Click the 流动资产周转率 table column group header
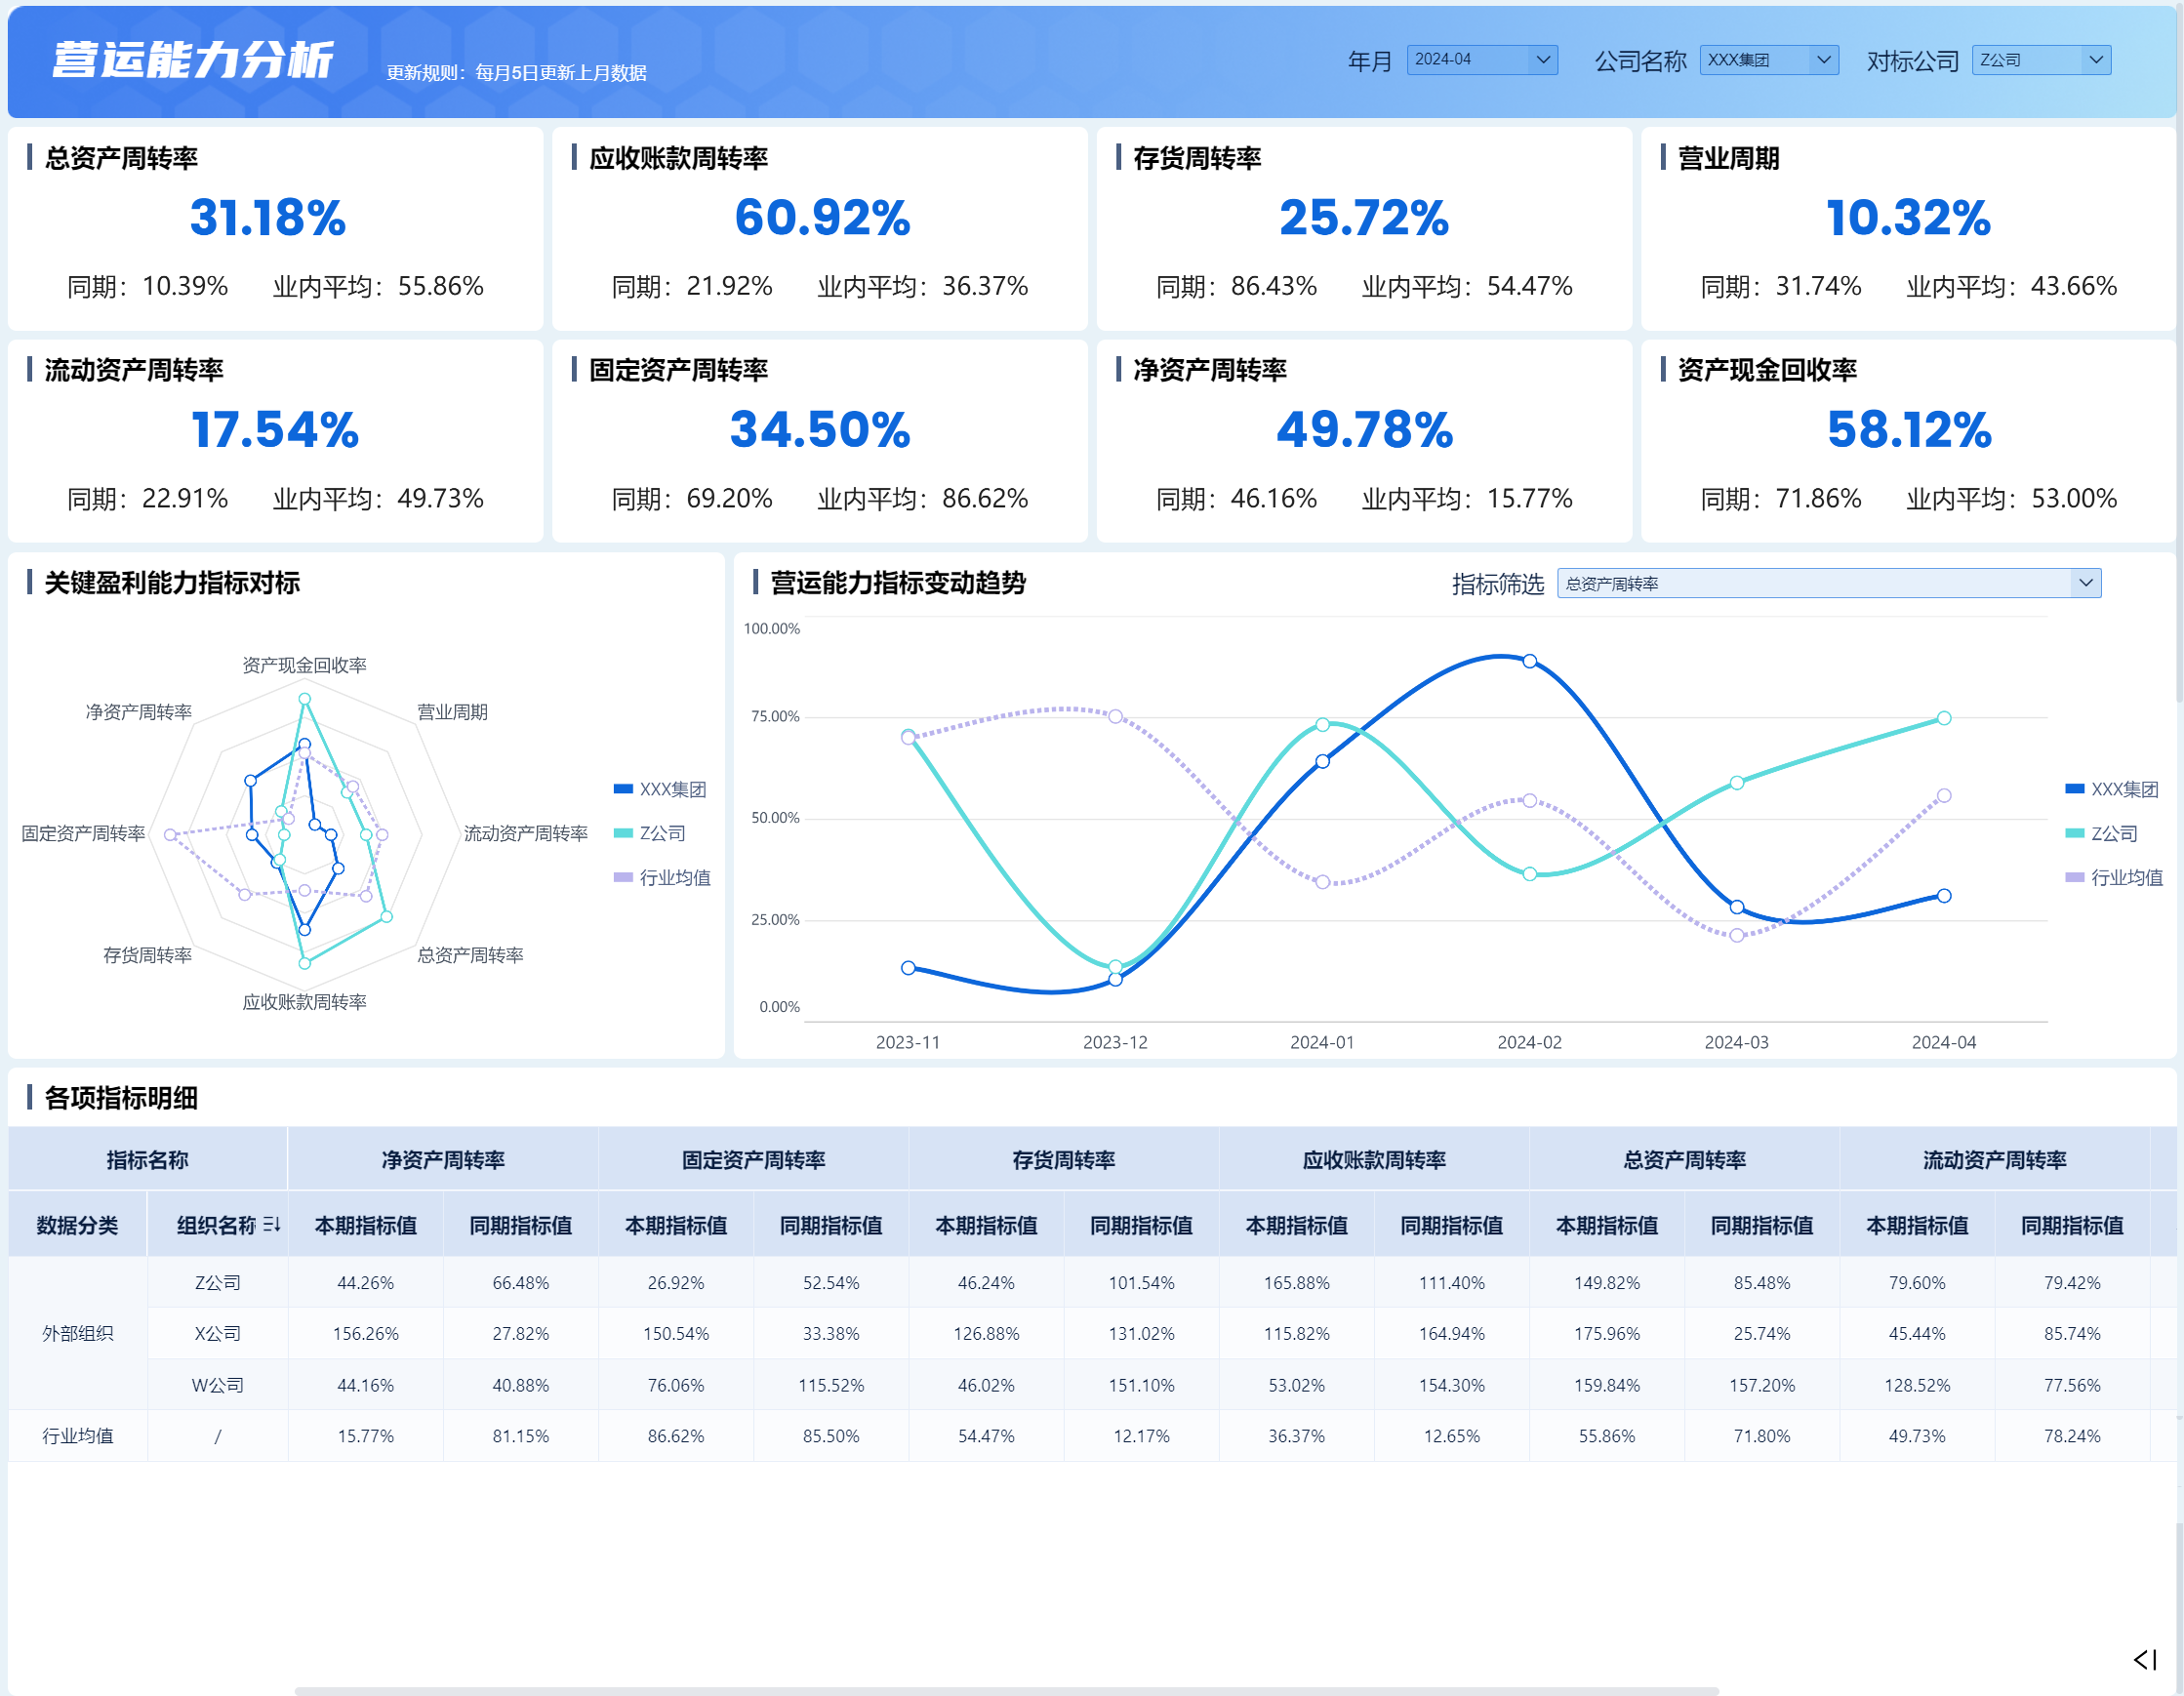The height and width of the screenshot is (1696, 2184). click(1994, 1160)
